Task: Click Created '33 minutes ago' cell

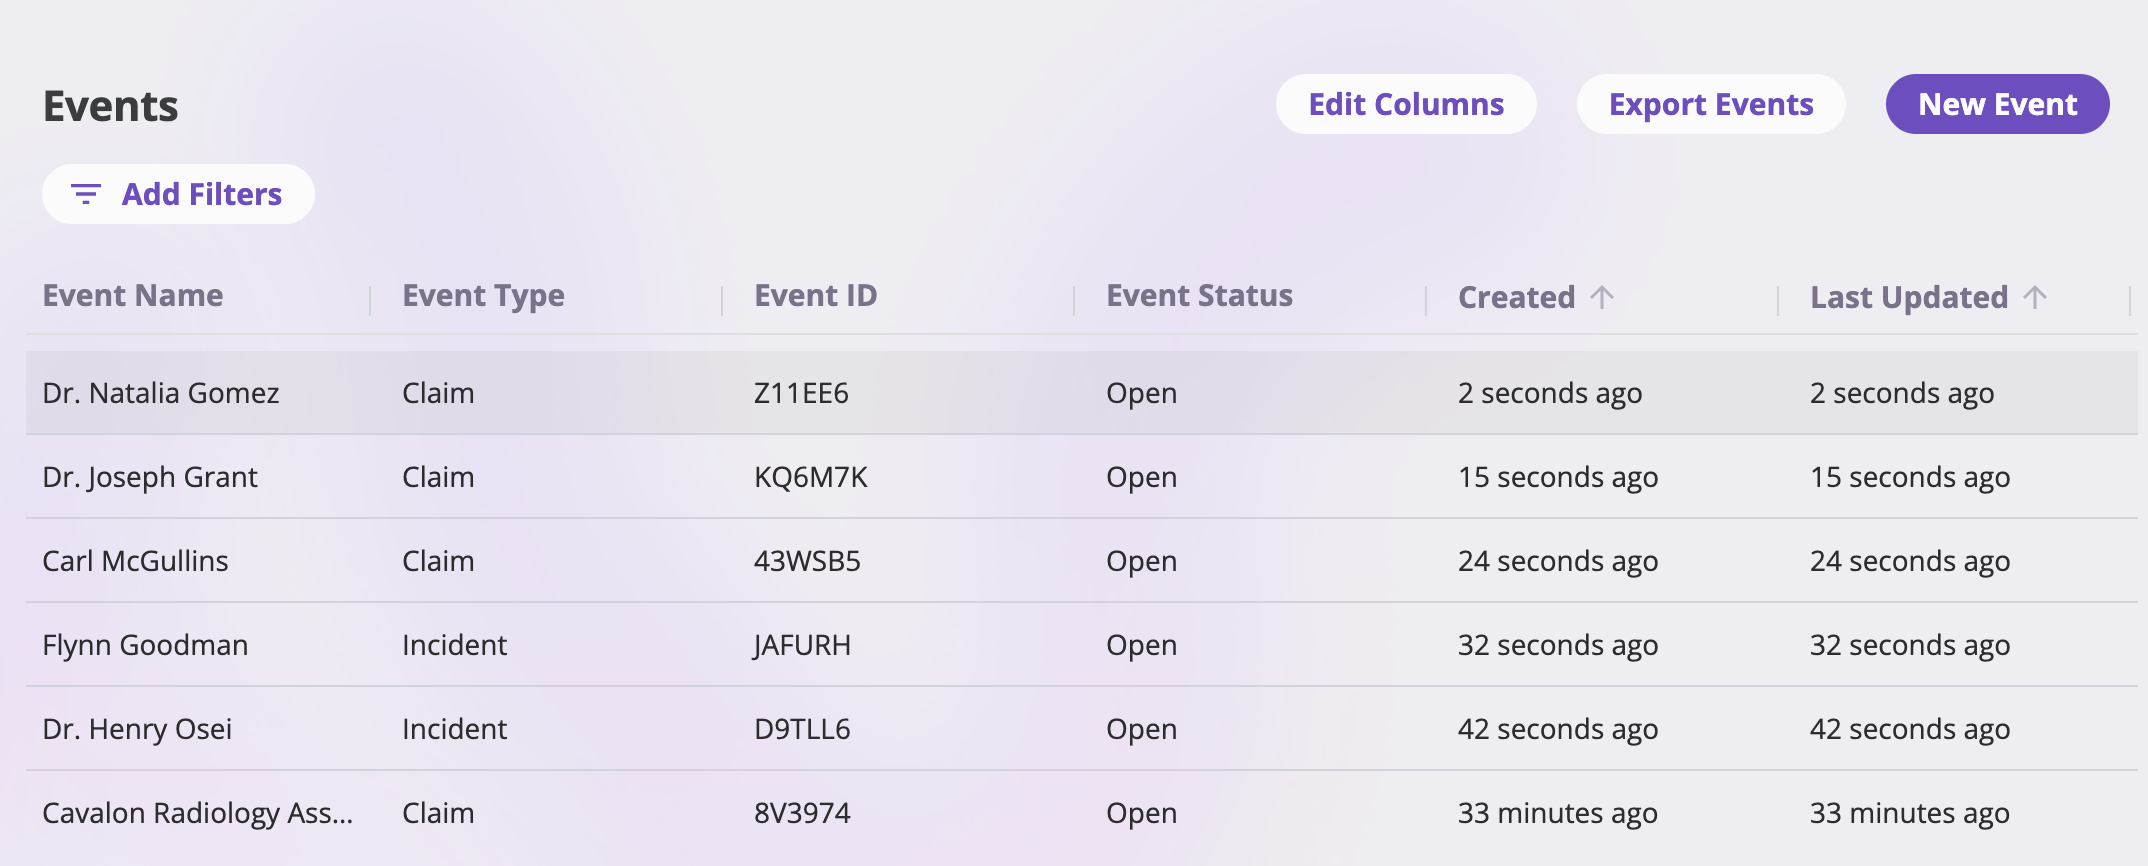Action: pos(1558,814)
